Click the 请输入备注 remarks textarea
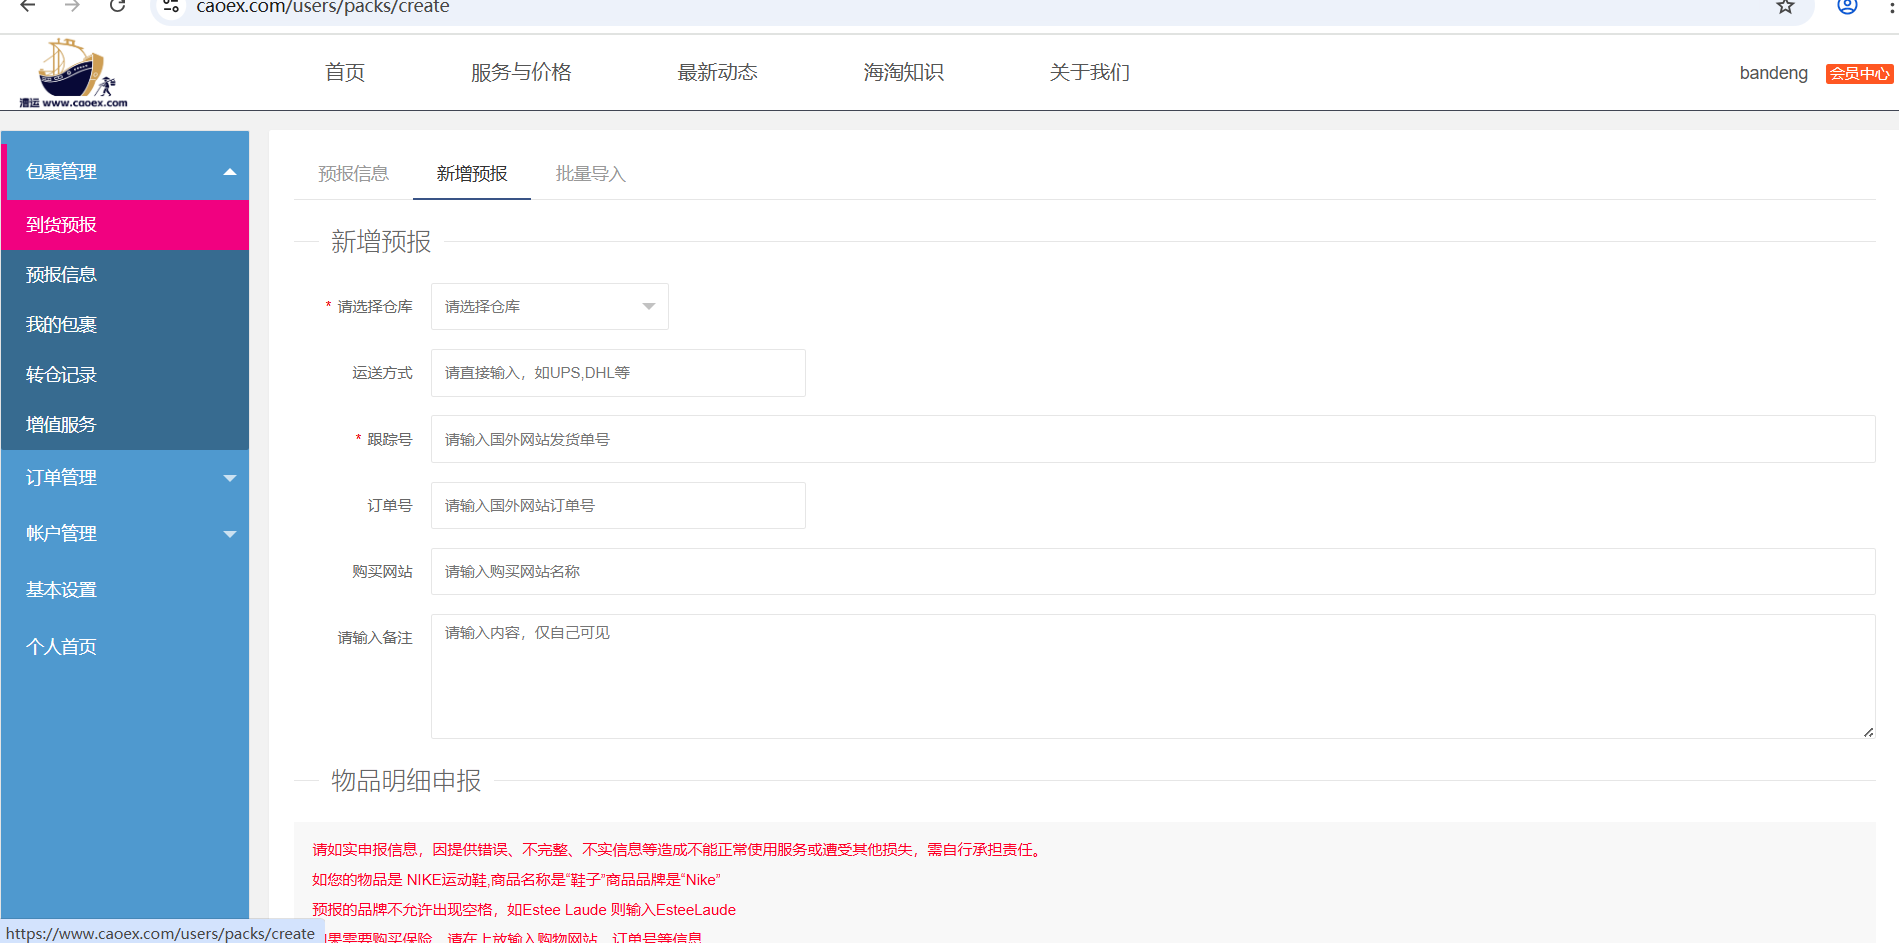 pos(1152,676)
